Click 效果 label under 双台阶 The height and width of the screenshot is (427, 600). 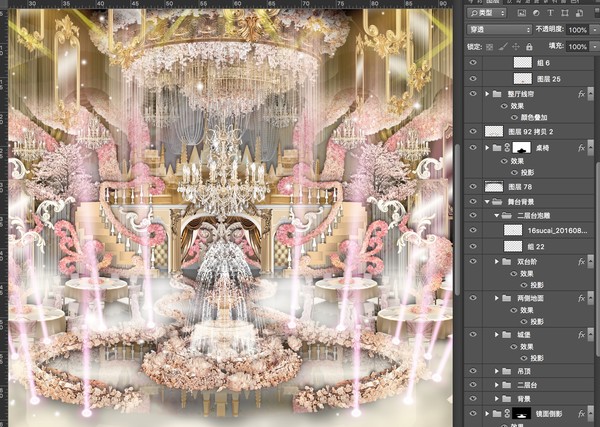527,274
